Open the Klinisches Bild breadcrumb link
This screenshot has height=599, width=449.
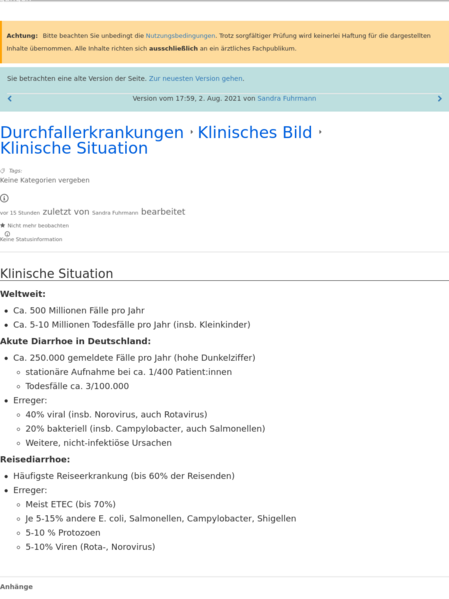255,133
